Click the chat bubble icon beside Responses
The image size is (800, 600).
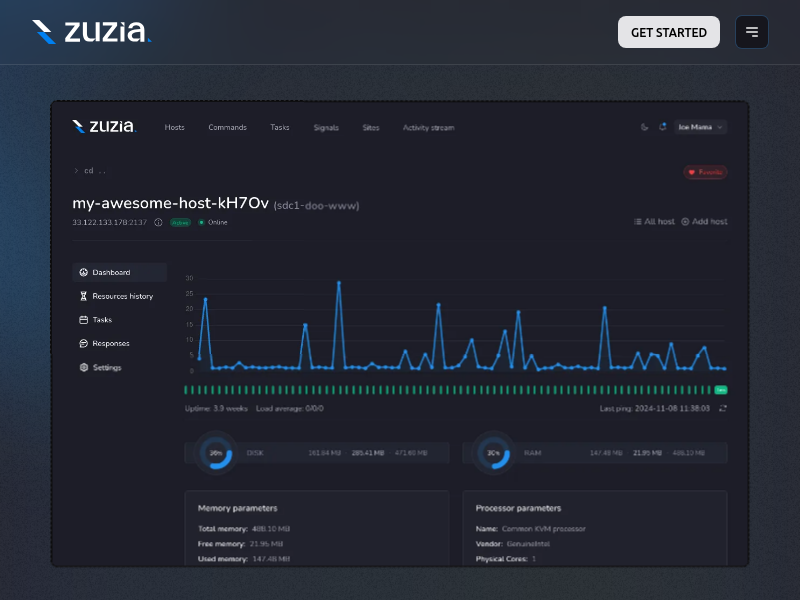coord(84,343)
